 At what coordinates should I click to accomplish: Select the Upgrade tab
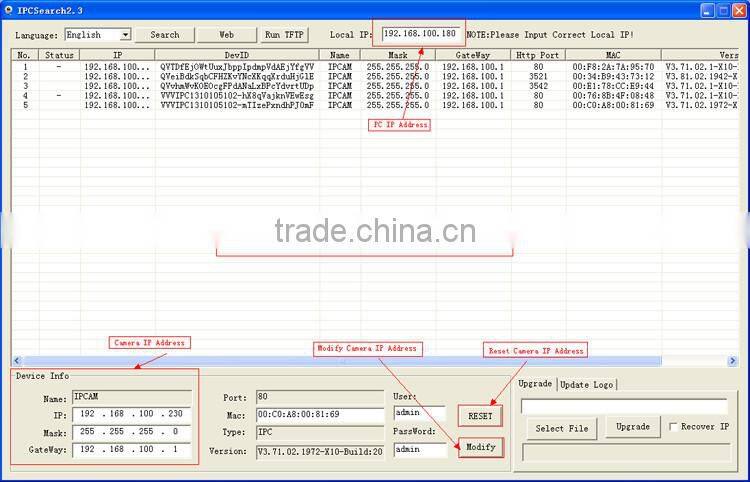[x=535, y=384]
